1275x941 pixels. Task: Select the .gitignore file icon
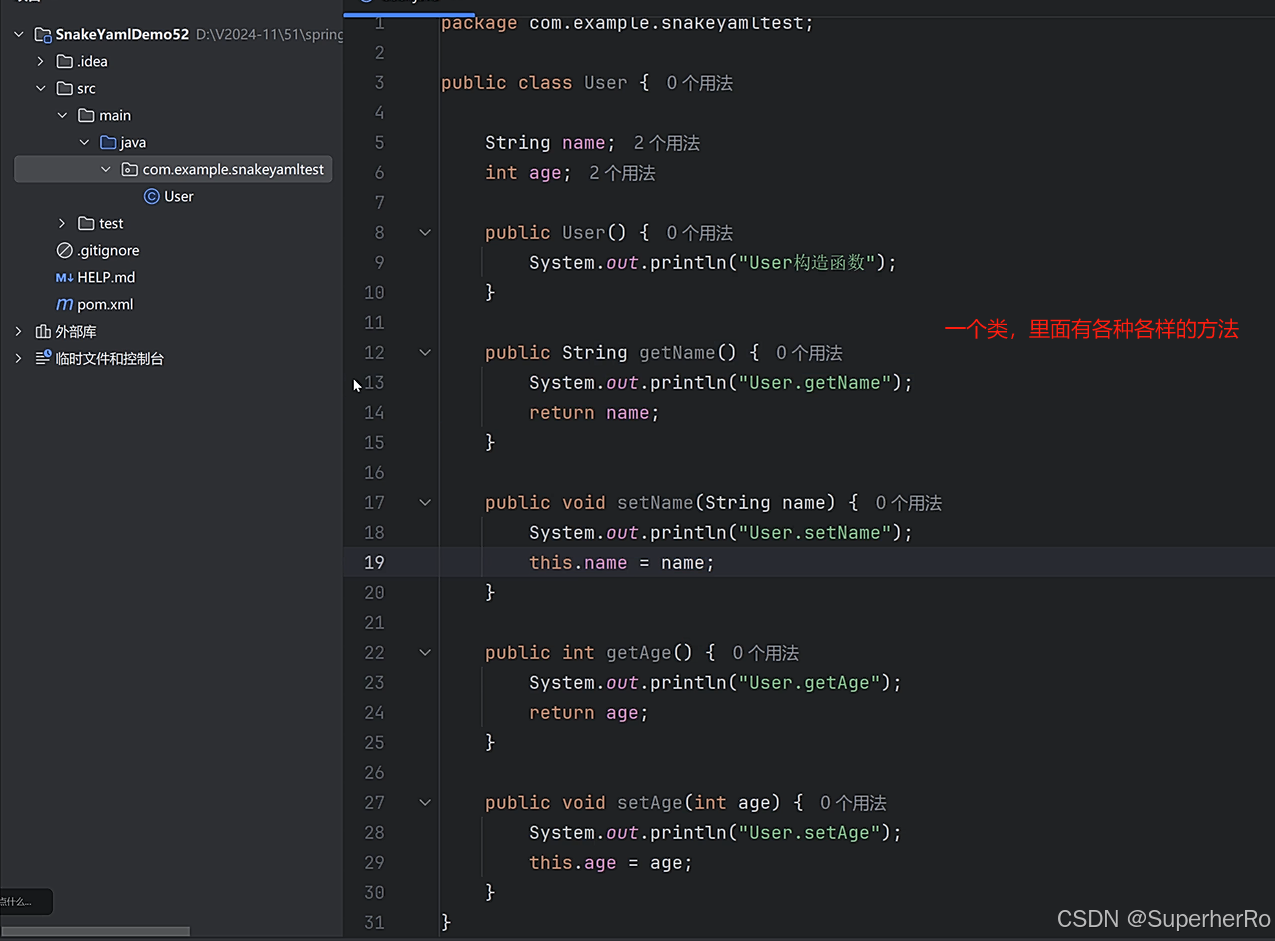click(65, 250)
